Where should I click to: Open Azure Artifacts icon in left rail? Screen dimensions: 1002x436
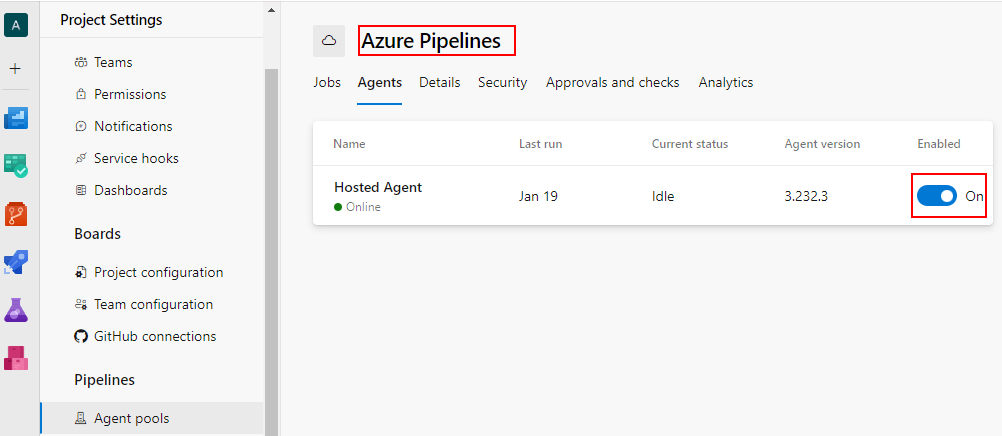pos(16,357)
